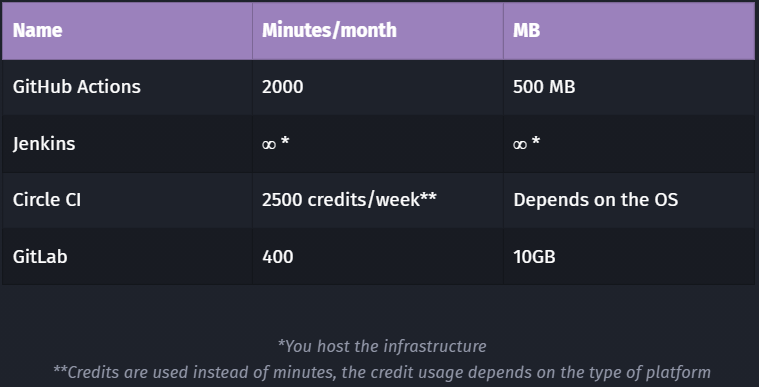The width and height of the screenshot is (759, 387).
Task: Click the infinity symbol in Jenkins minutes
Action: coord(269,144)
